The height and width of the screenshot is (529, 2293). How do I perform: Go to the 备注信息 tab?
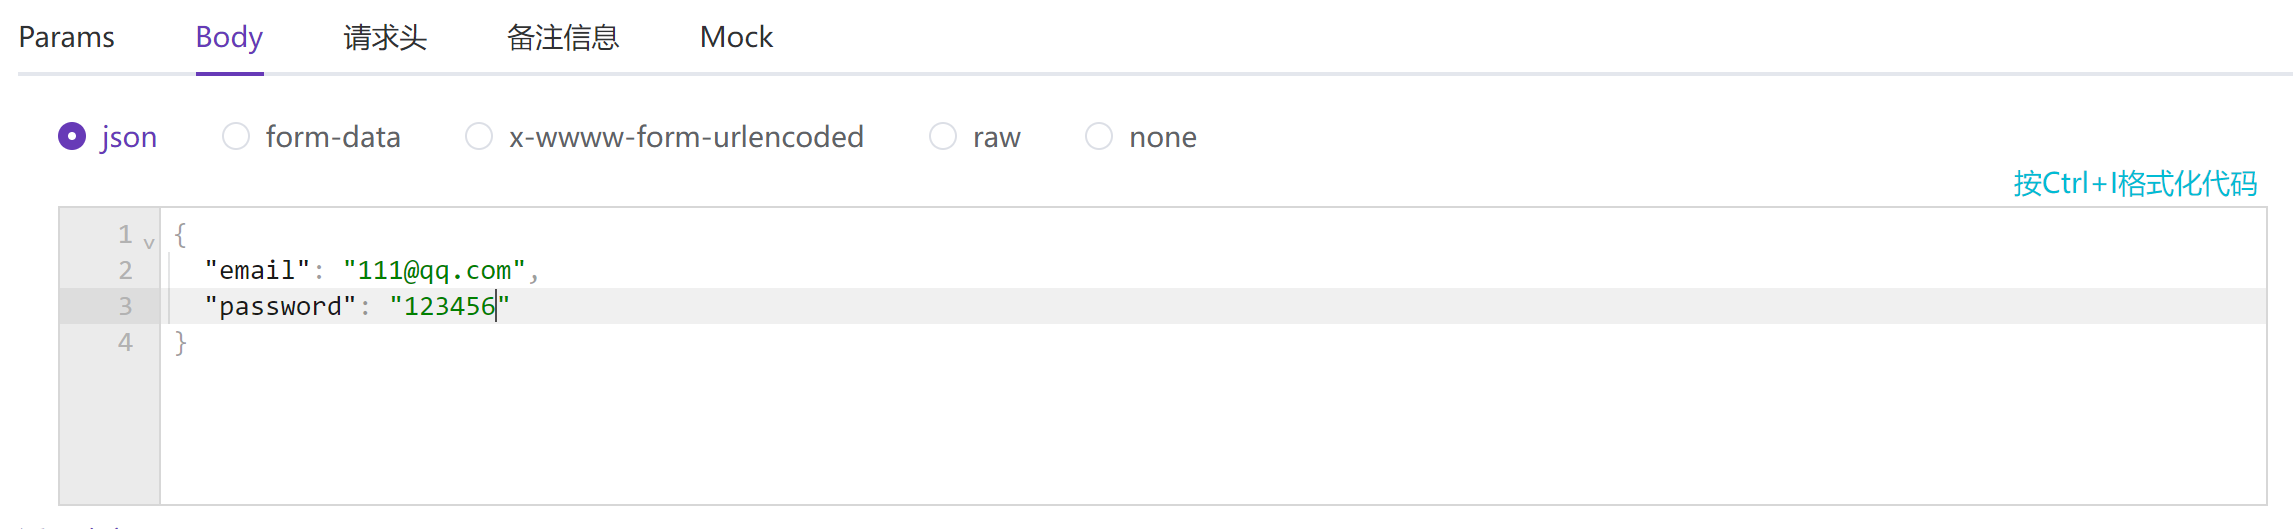tap(563, 38)
